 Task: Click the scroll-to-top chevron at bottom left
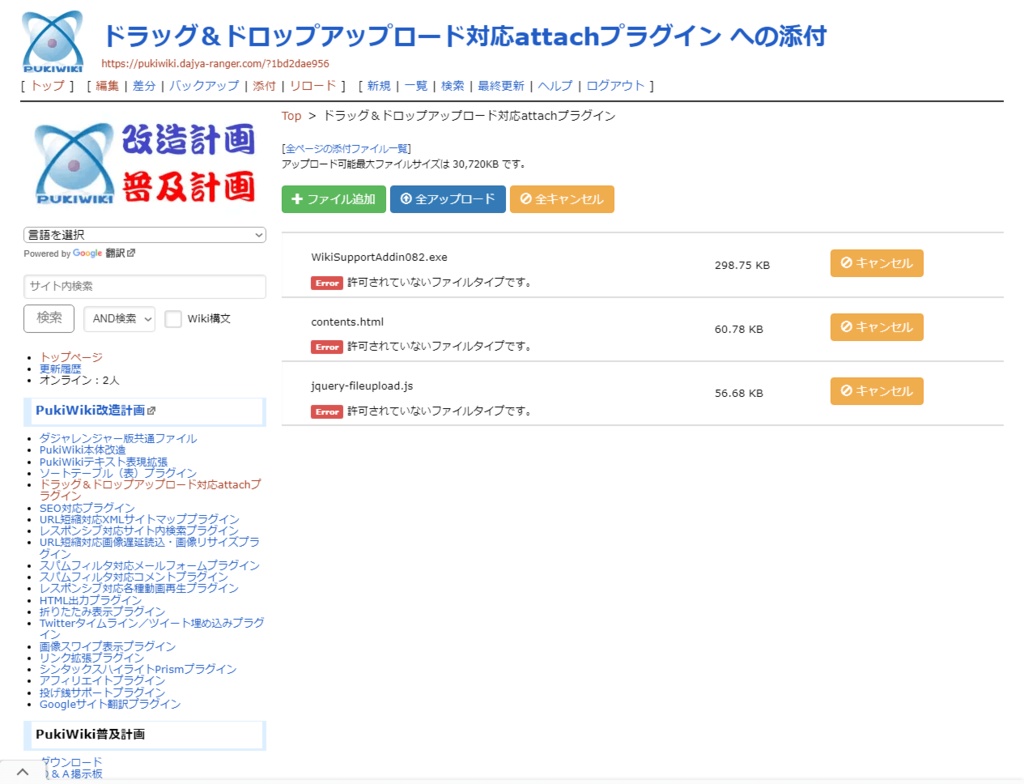tap(24, 773)
